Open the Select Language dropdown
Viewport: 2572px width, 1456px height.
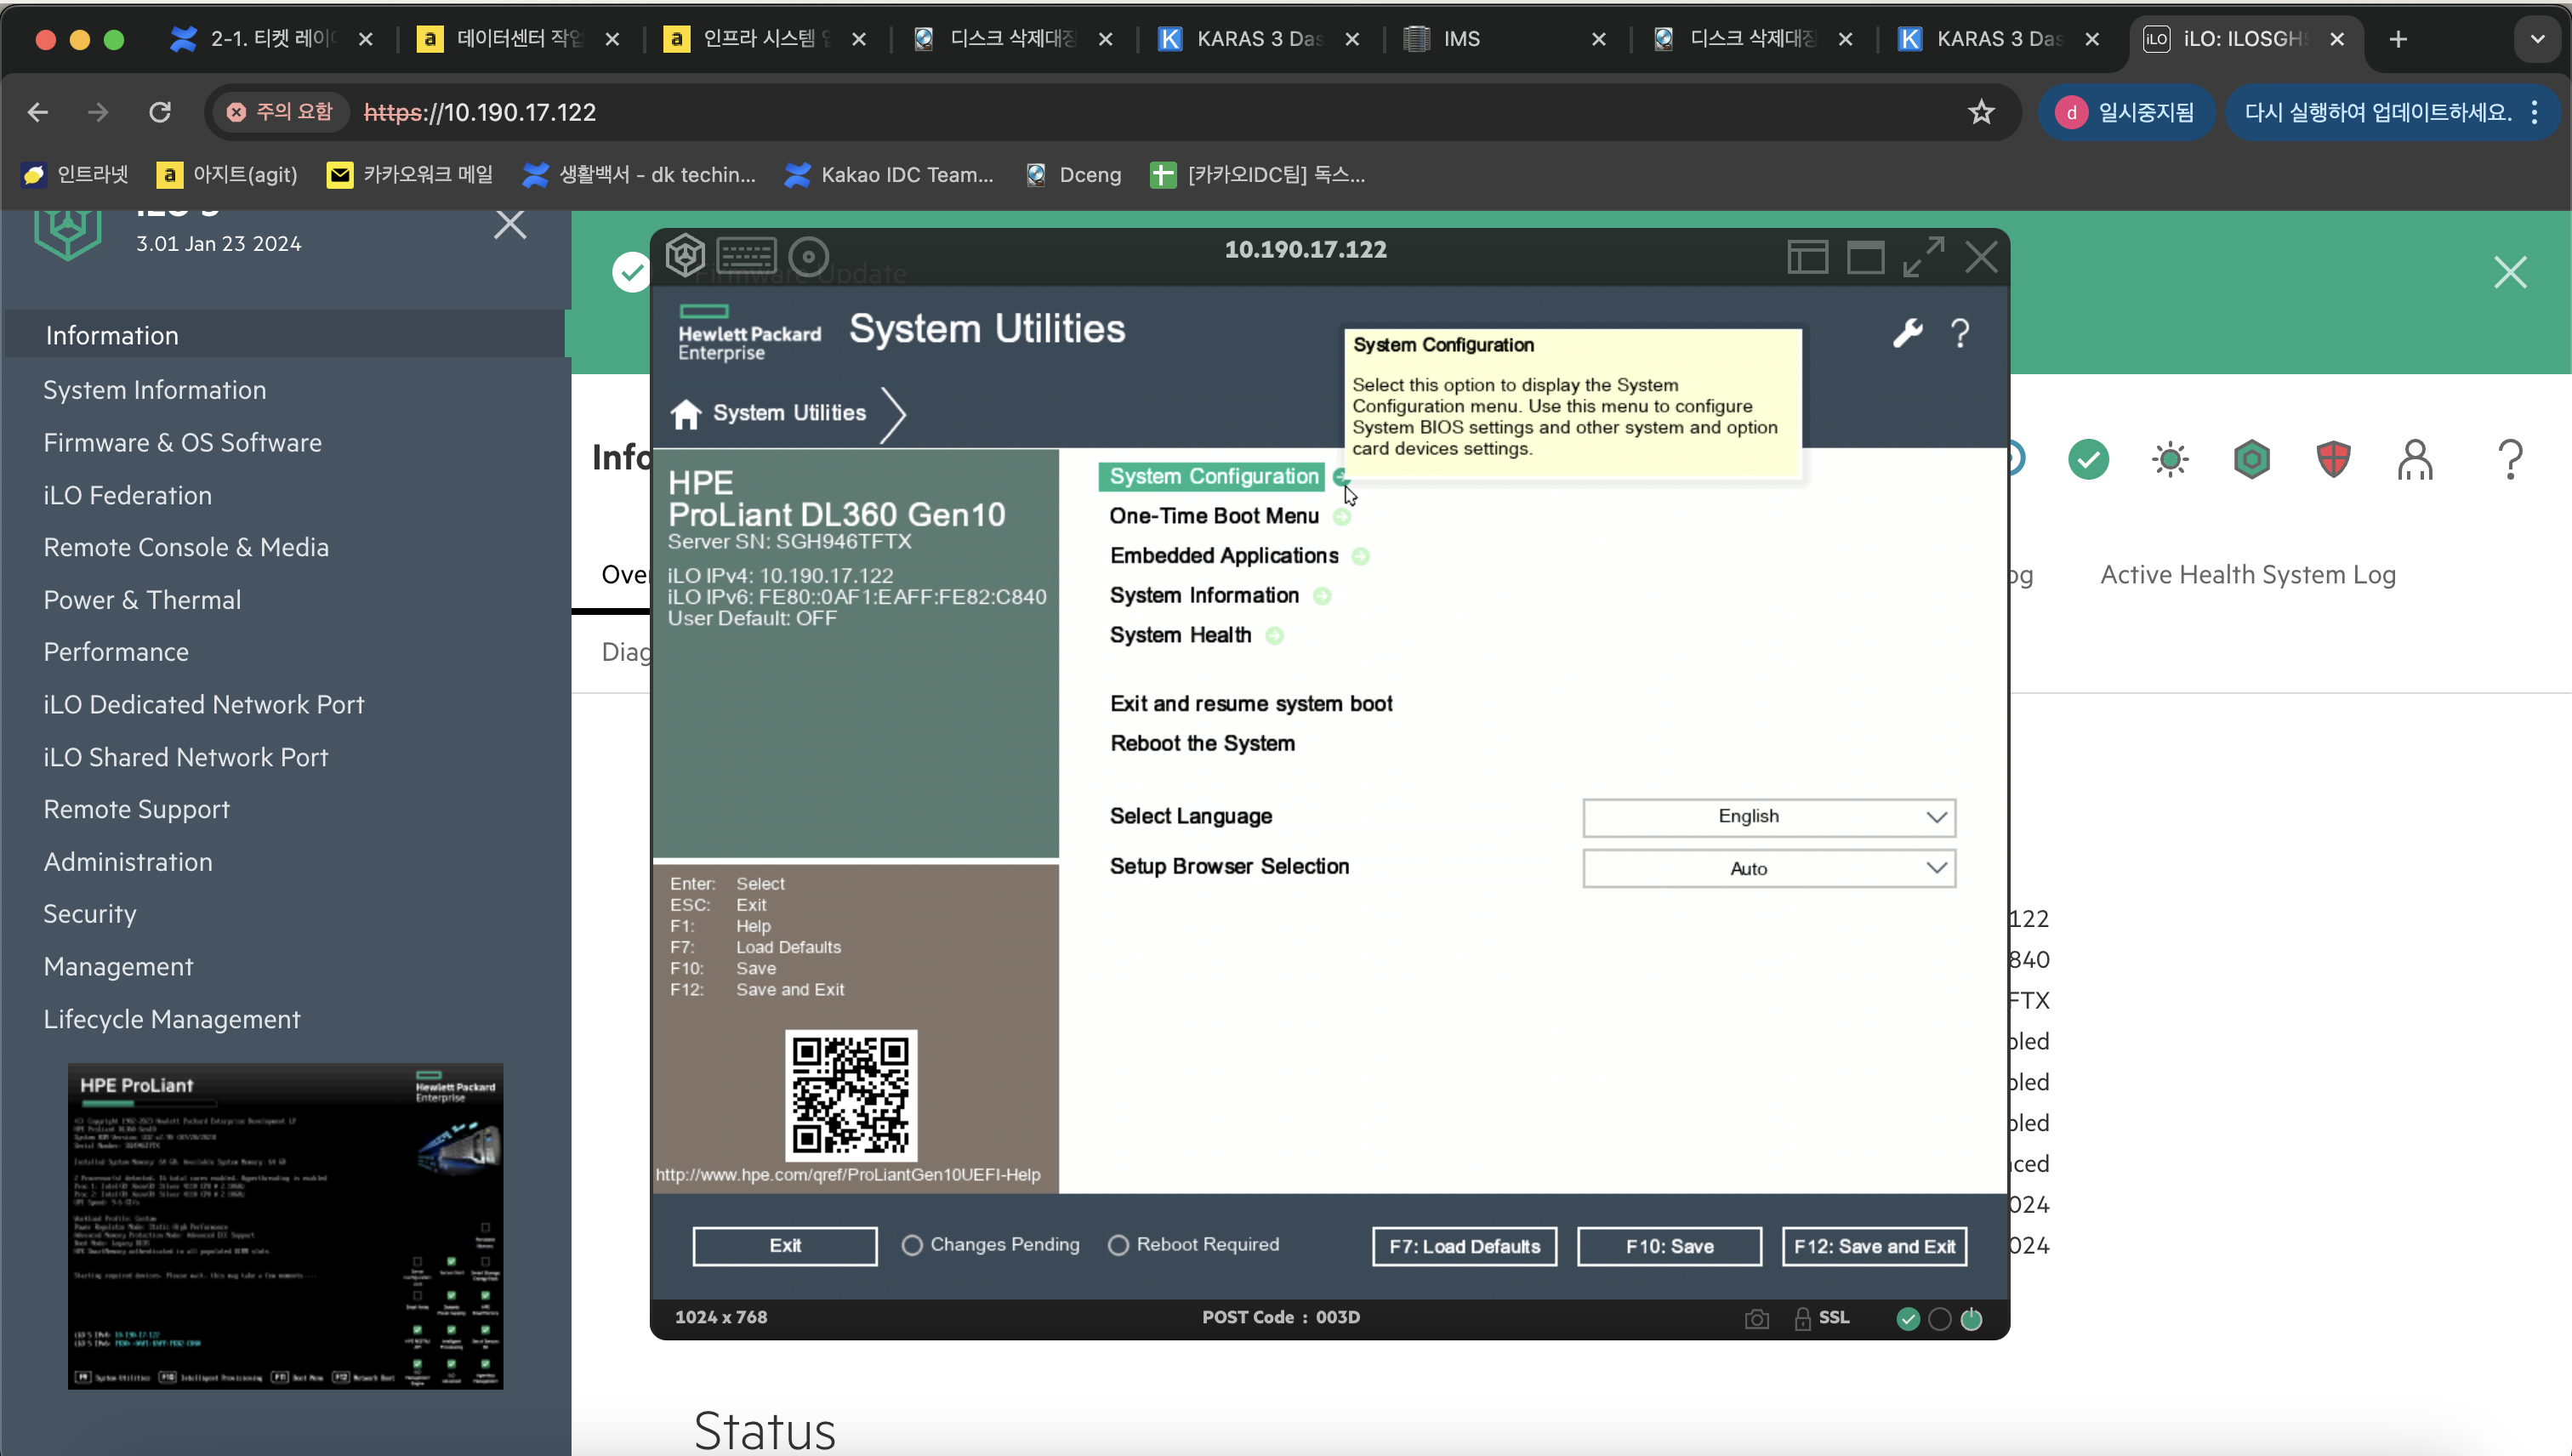point(1768,817)
